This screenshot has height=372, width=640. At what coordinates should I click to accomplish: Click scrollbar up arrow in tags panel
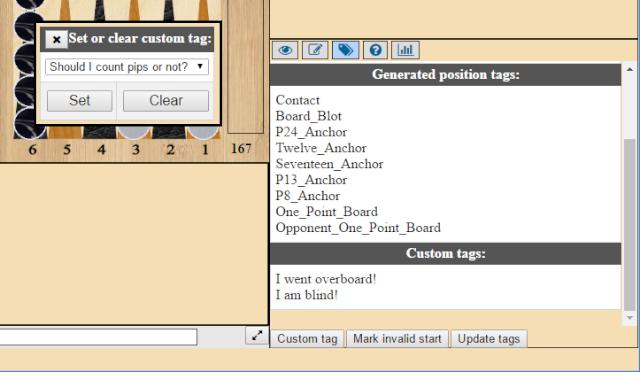coord(629,69)
